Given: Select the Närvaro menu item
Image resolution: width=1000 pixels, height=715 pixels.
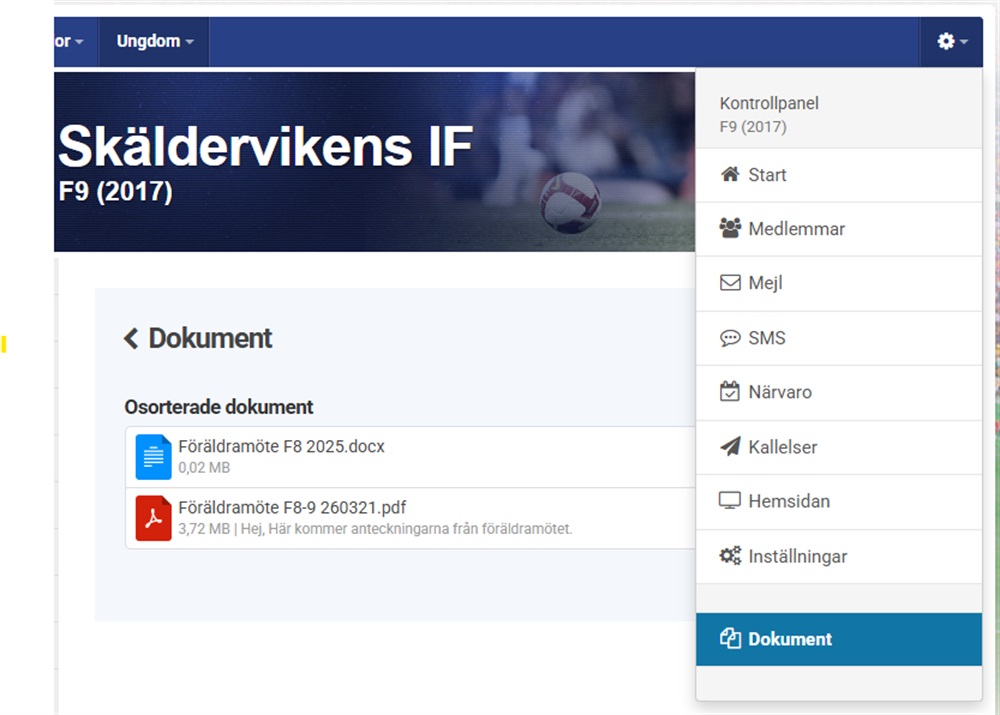Looking at the screenshot, I should pos(780,392).
